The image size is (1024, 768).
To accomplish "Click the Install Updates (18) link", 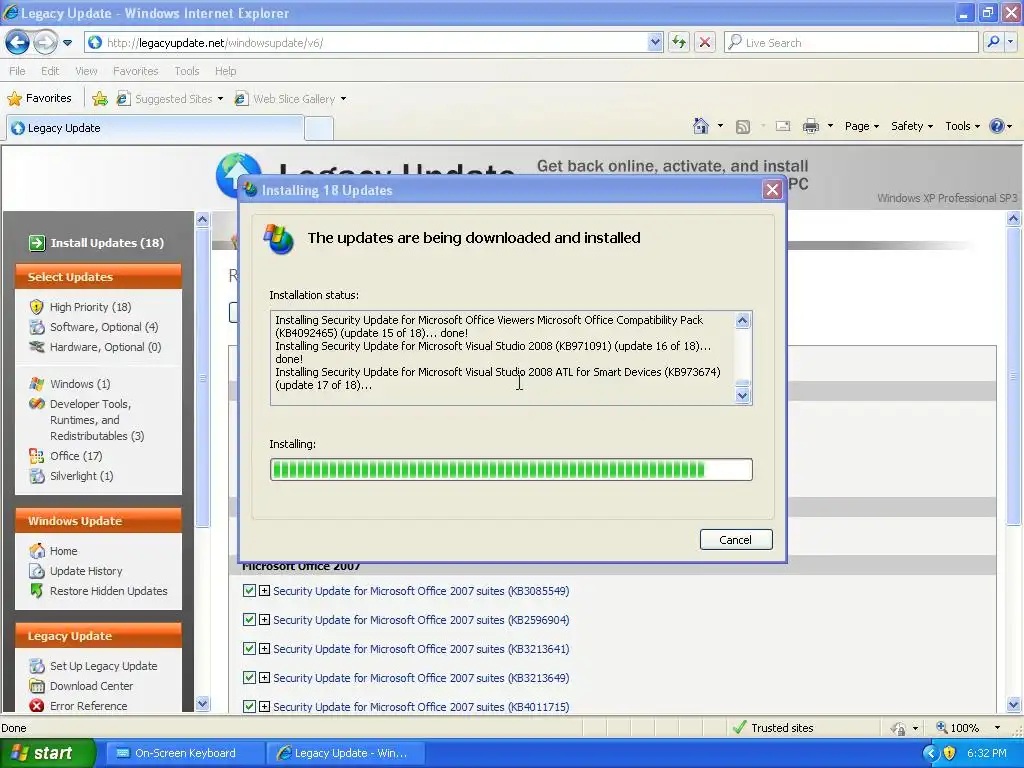I will 107,243.
